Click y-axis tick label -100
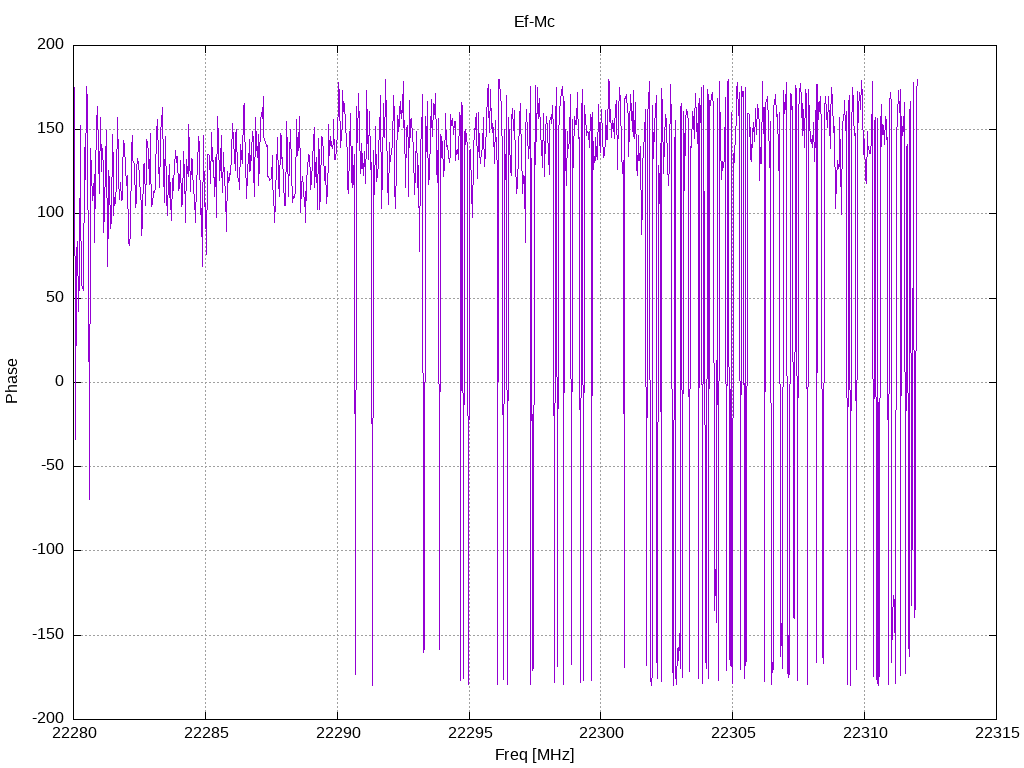 [48, 550]
